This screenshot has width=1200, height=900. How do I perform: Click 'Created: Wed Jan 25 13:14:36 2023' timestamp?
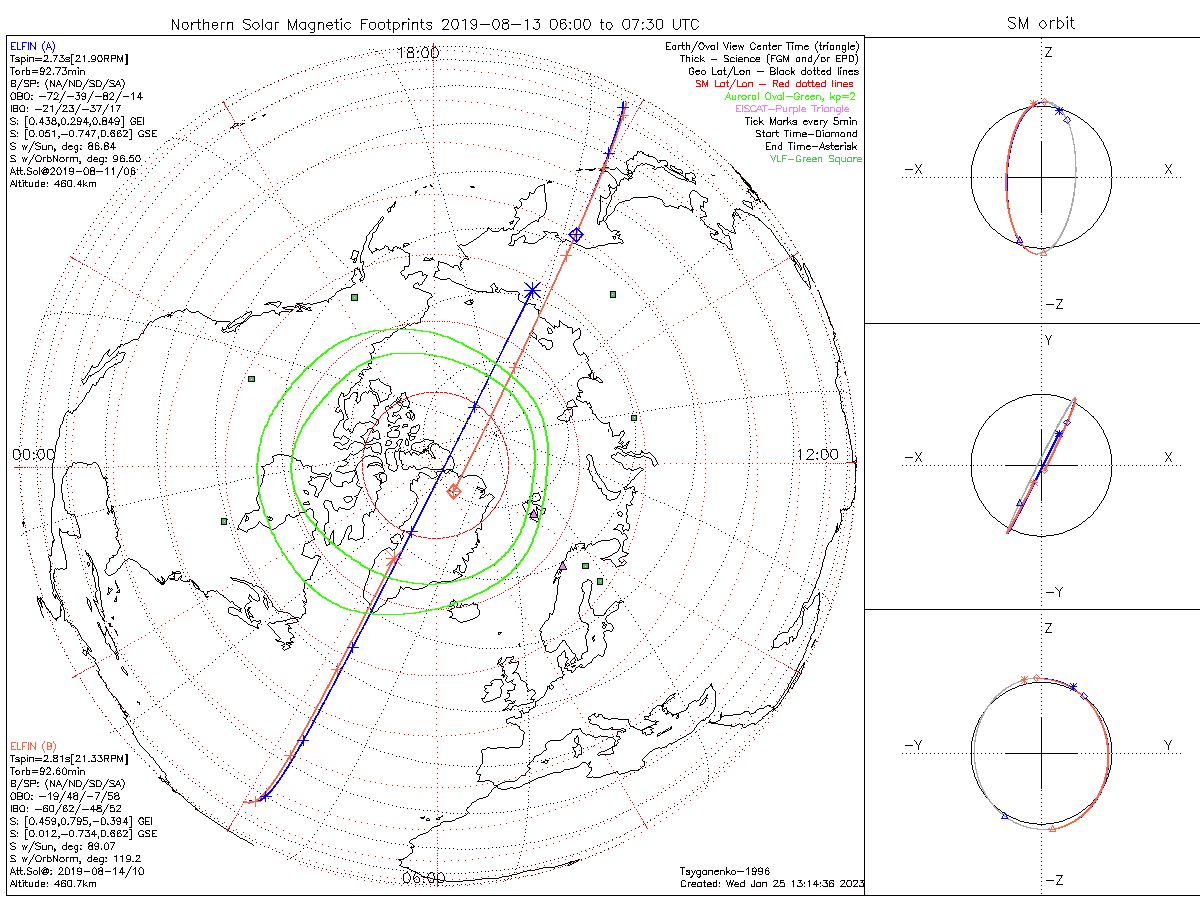[771, 884]
